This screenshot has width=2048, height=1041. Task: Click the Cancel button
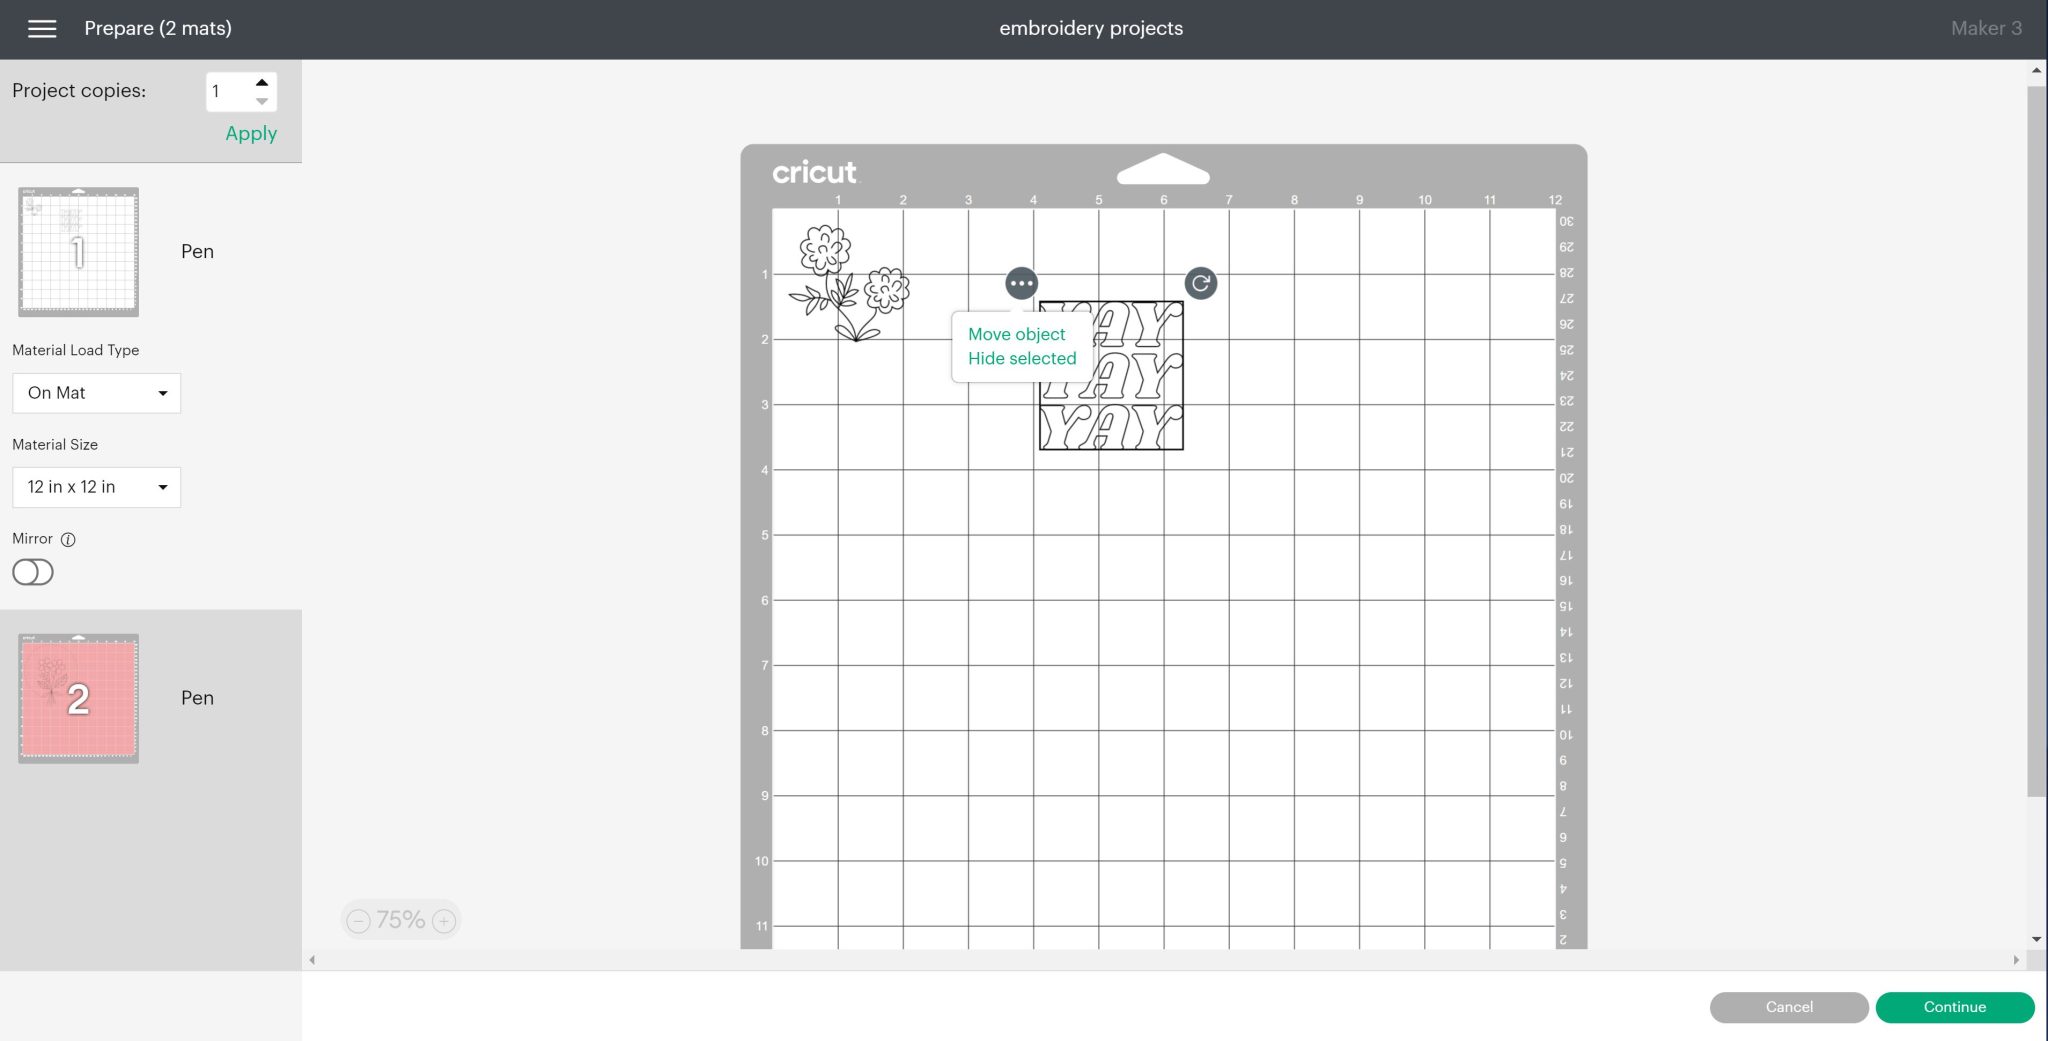(x=1789, y=1007)
